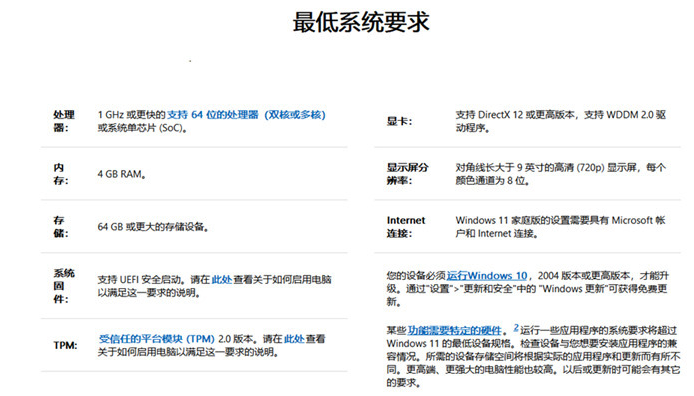Click the 存储 row label

pos(61,227)
